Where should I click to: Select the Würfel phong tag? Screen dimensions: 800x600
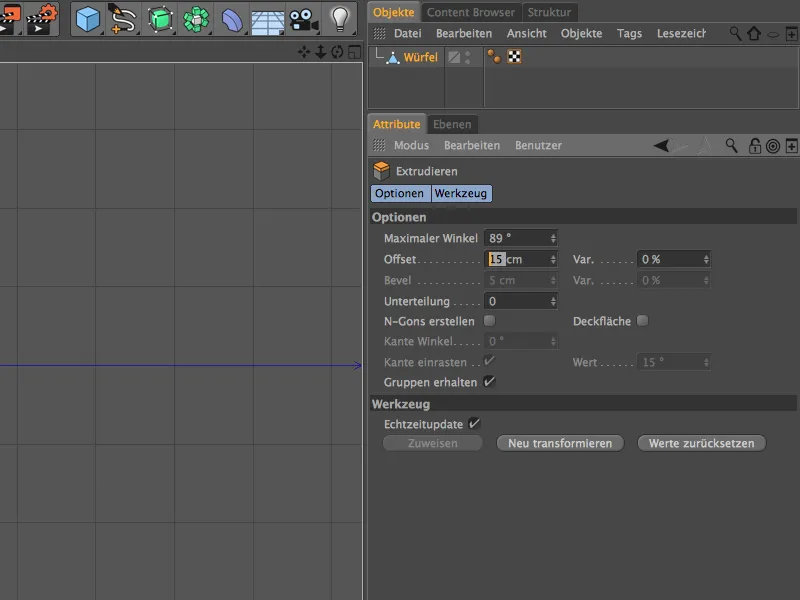click(494, 57)
